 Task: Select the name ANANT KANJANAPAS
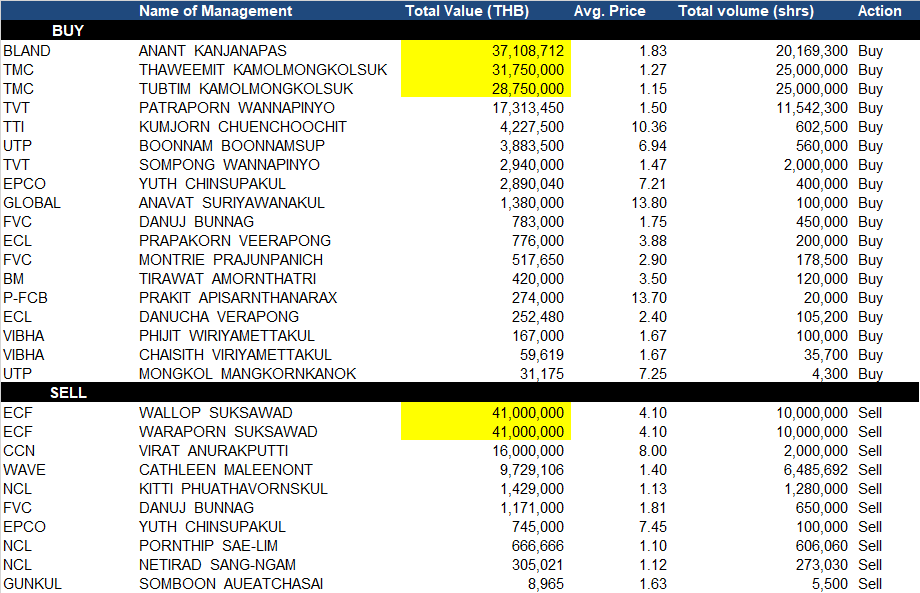pos(213,50)
